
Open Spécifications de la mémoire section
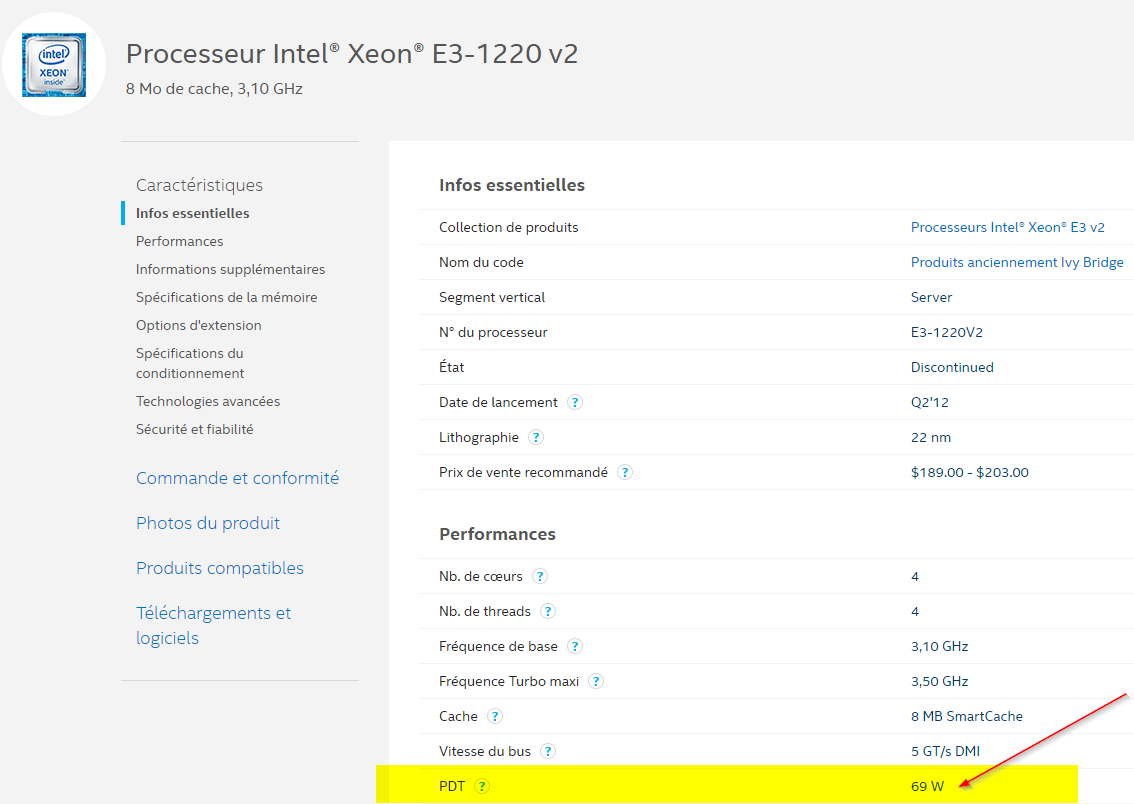pyautogui.click(x=226, y=297)
